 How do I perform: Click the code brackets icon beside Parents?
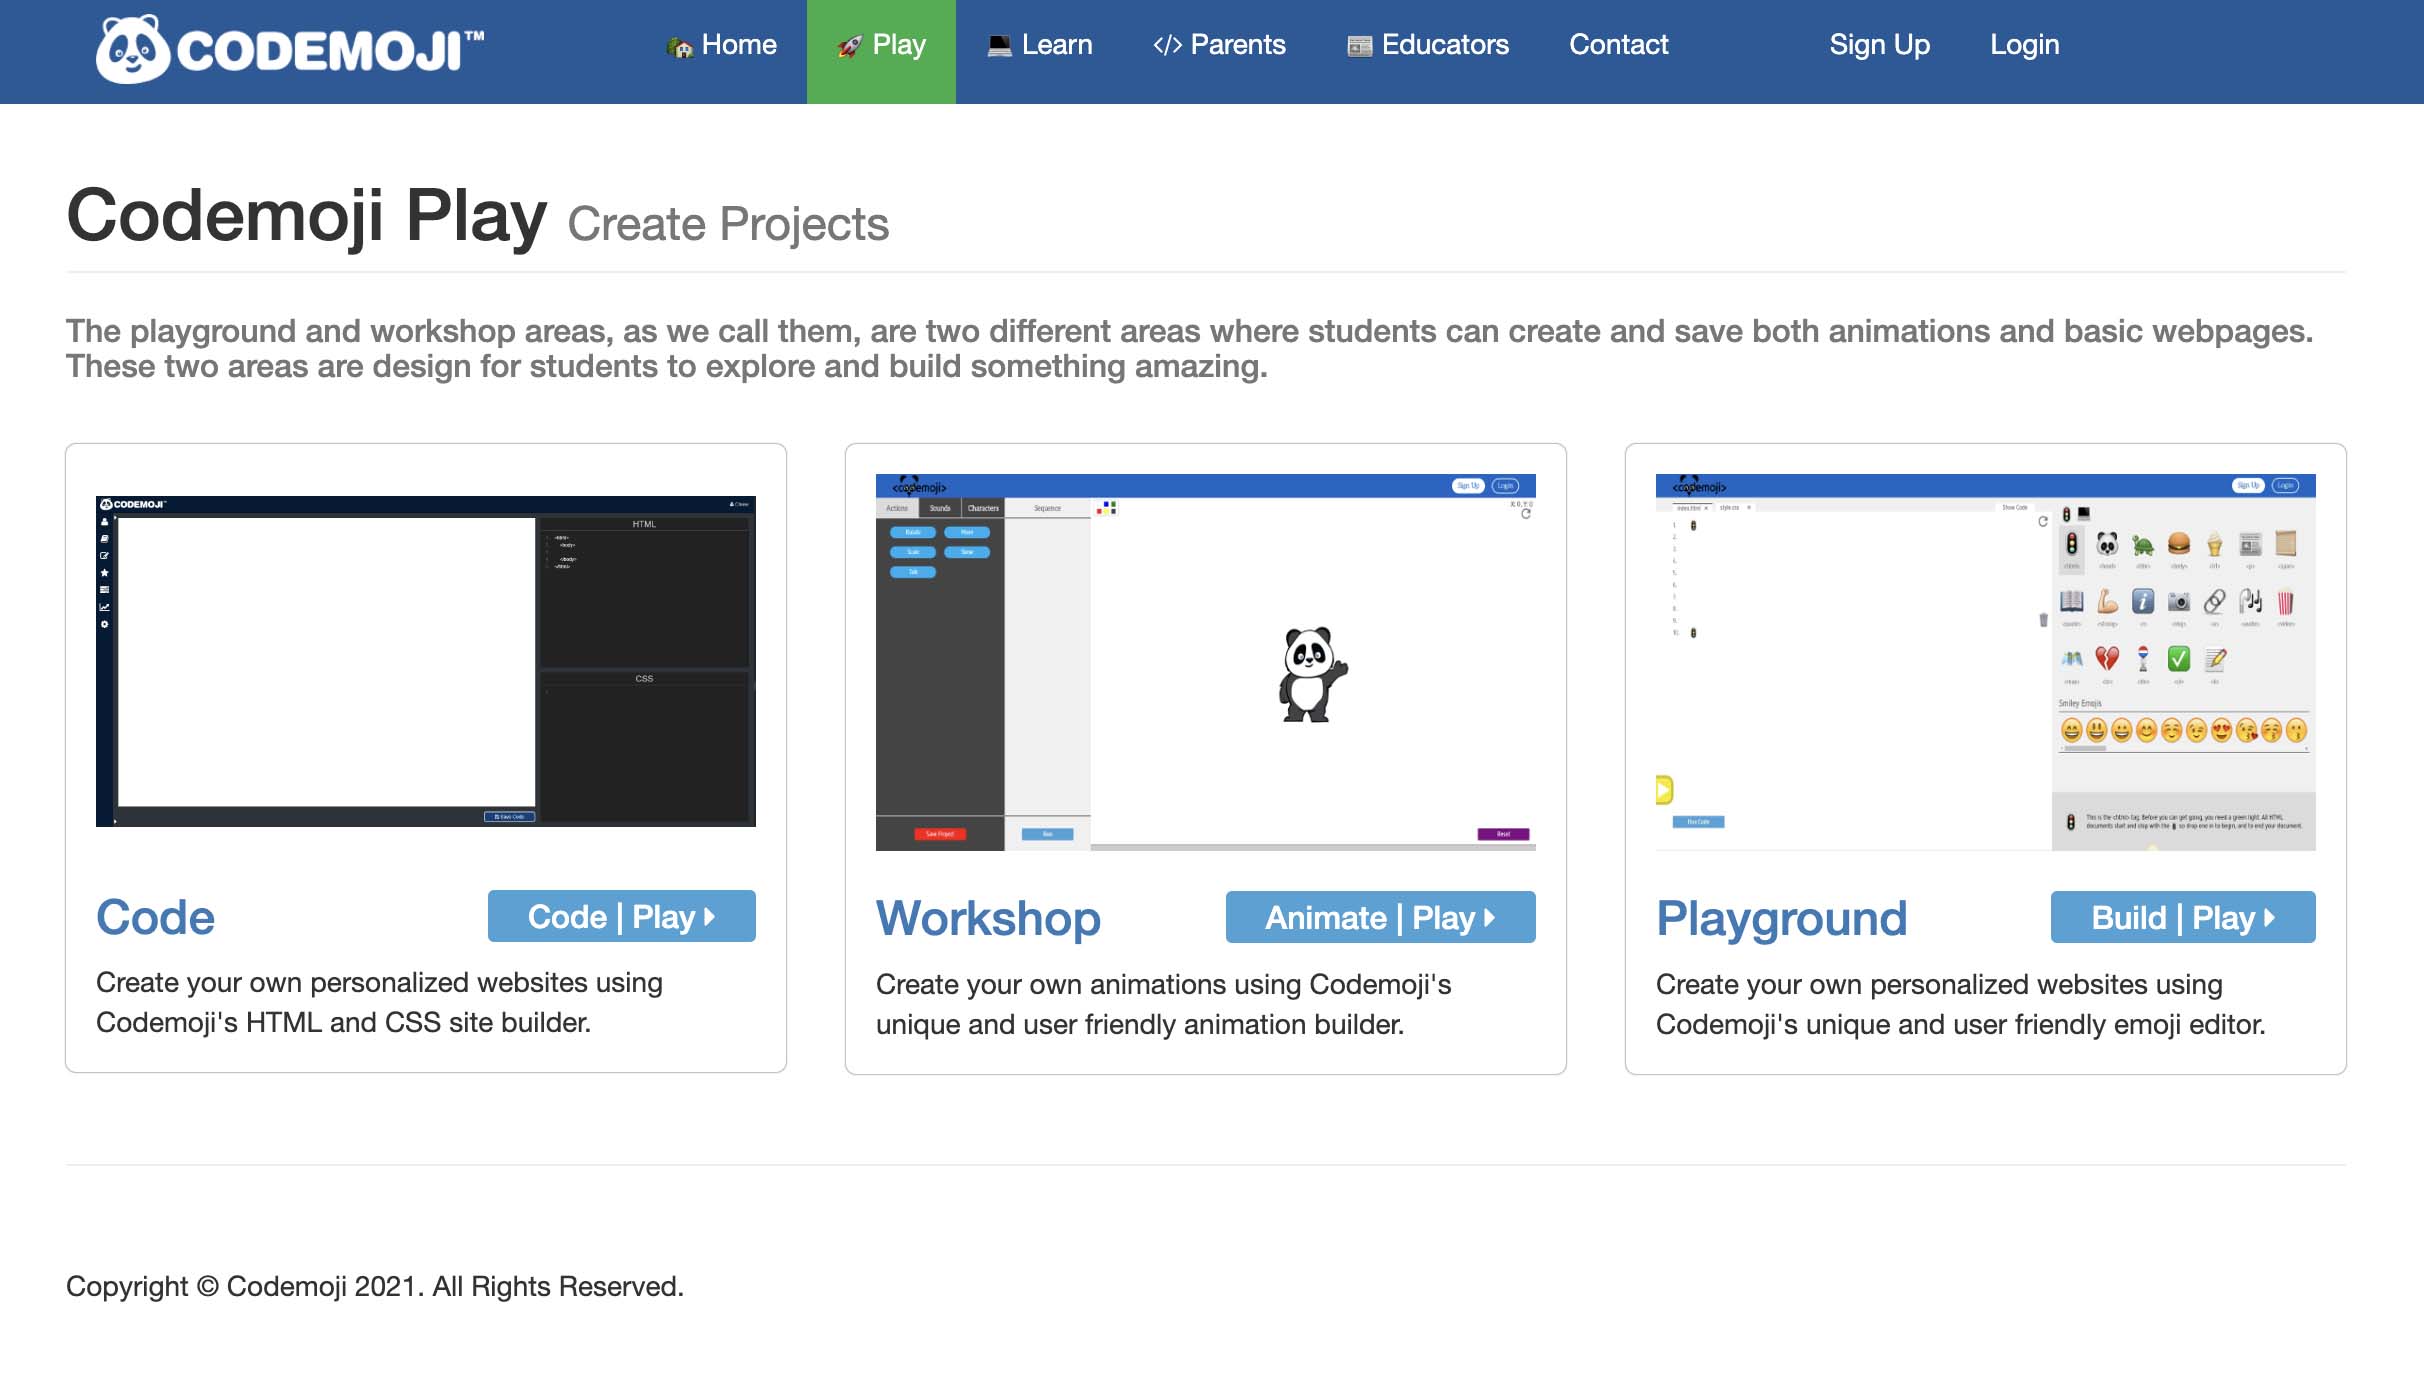pyautogui.click(x=1167, y=46)
